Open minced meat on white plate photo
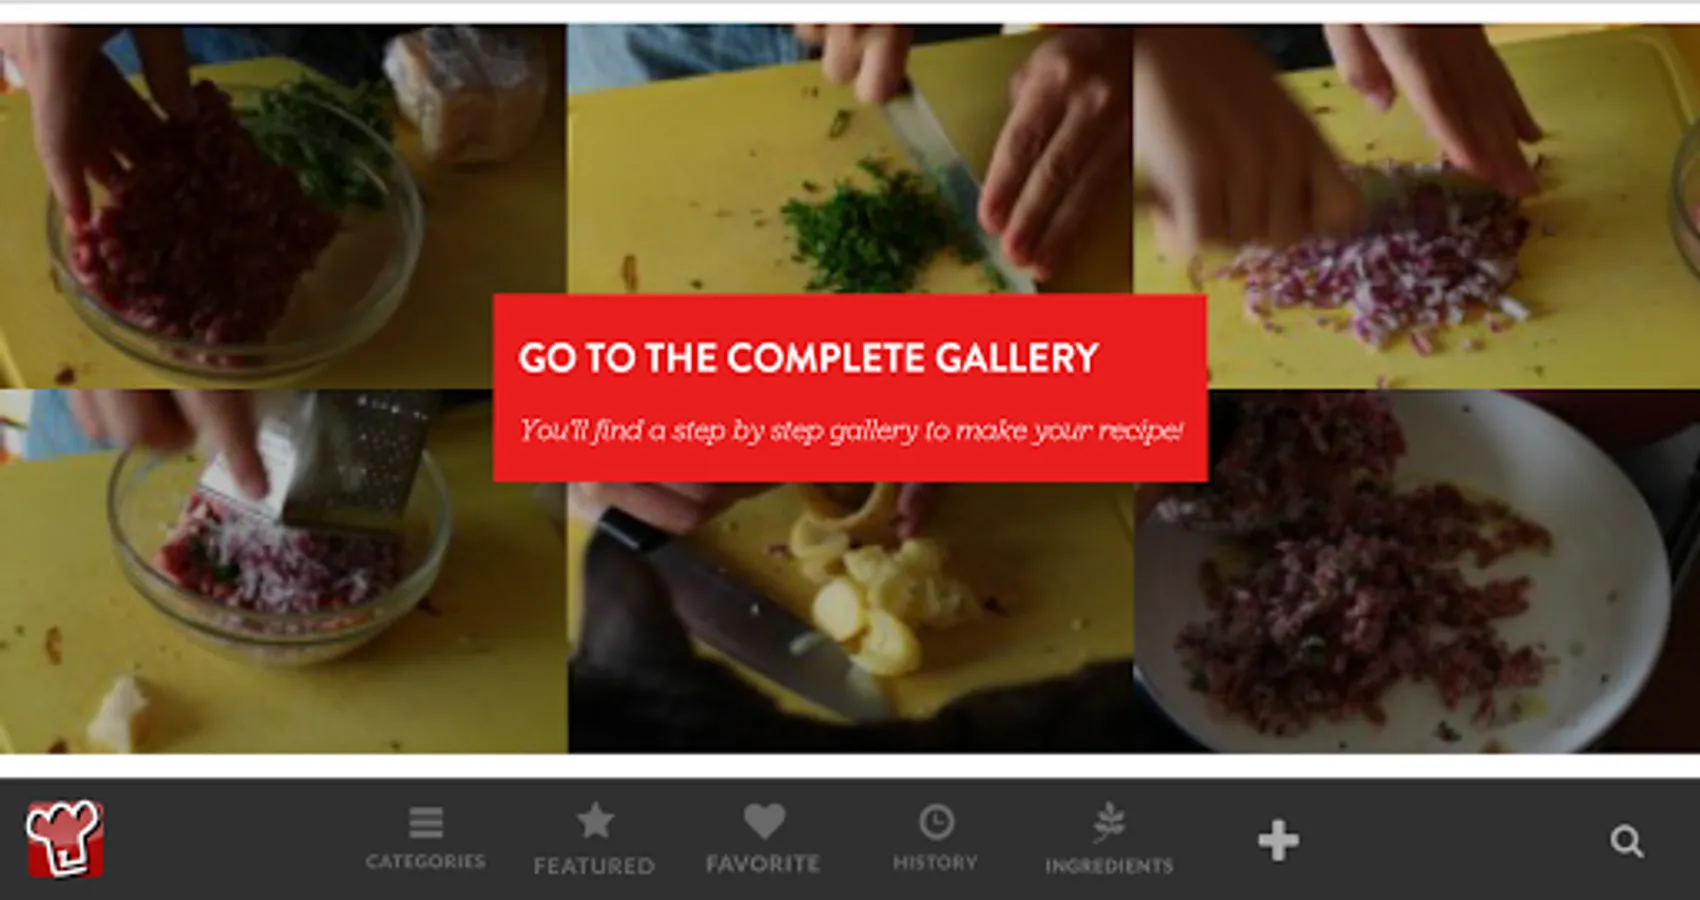Viewport: 1700px width, 900px height. coord(1417,572)
